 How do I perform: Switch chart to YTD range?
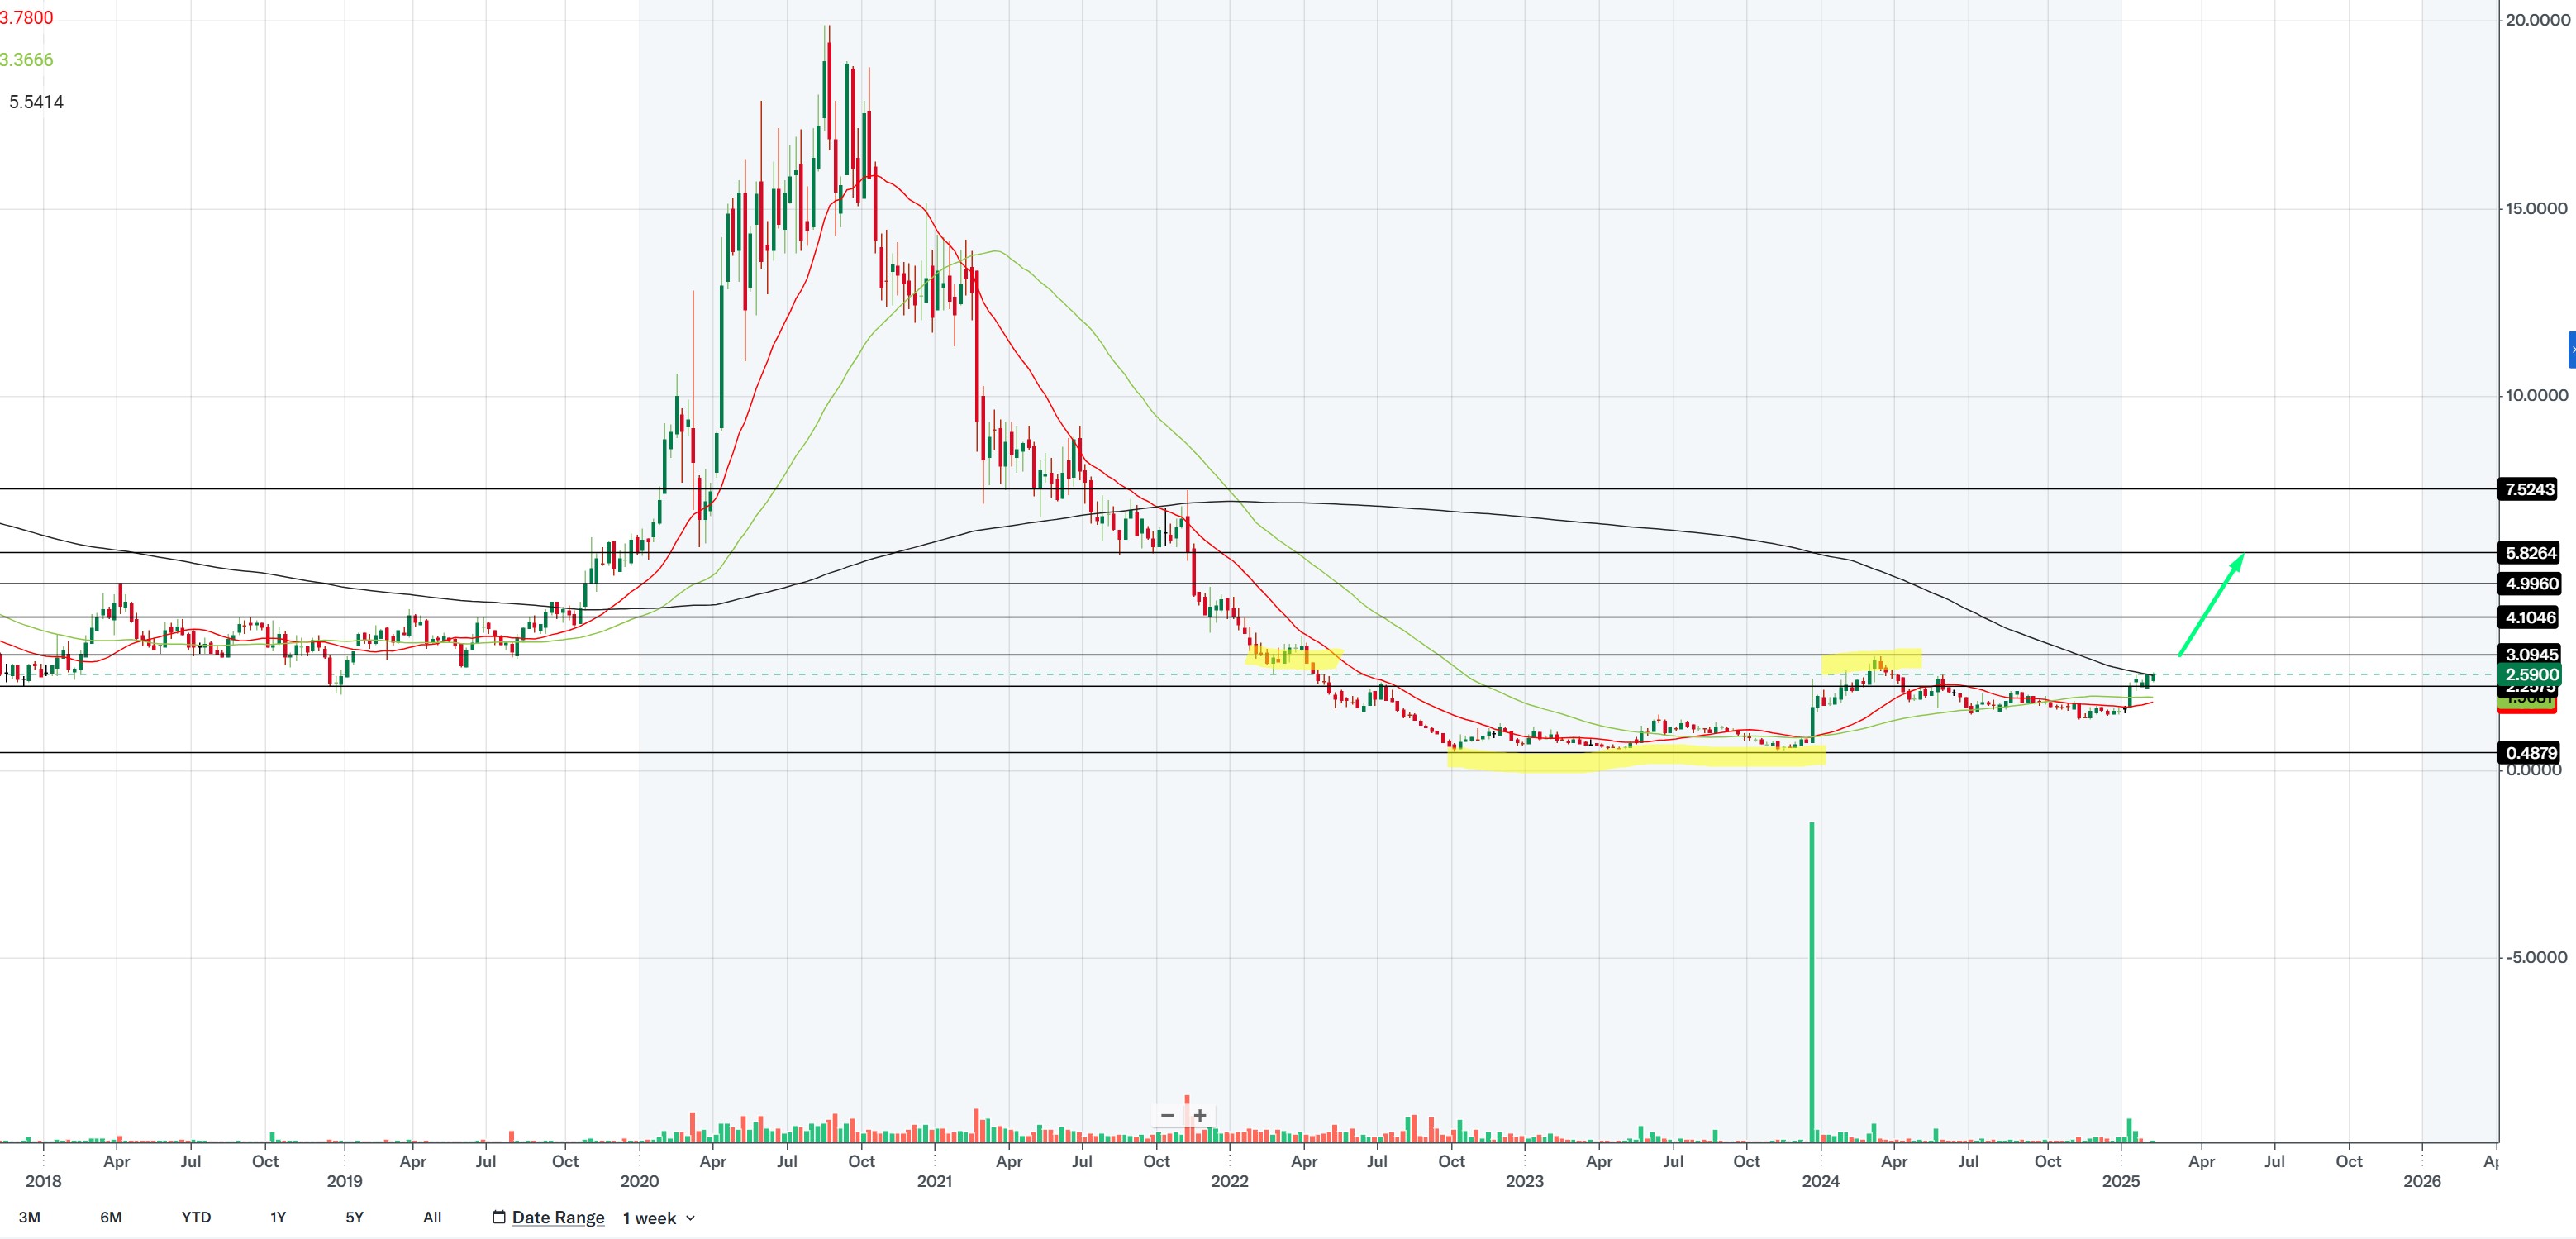coord(196,1217)
